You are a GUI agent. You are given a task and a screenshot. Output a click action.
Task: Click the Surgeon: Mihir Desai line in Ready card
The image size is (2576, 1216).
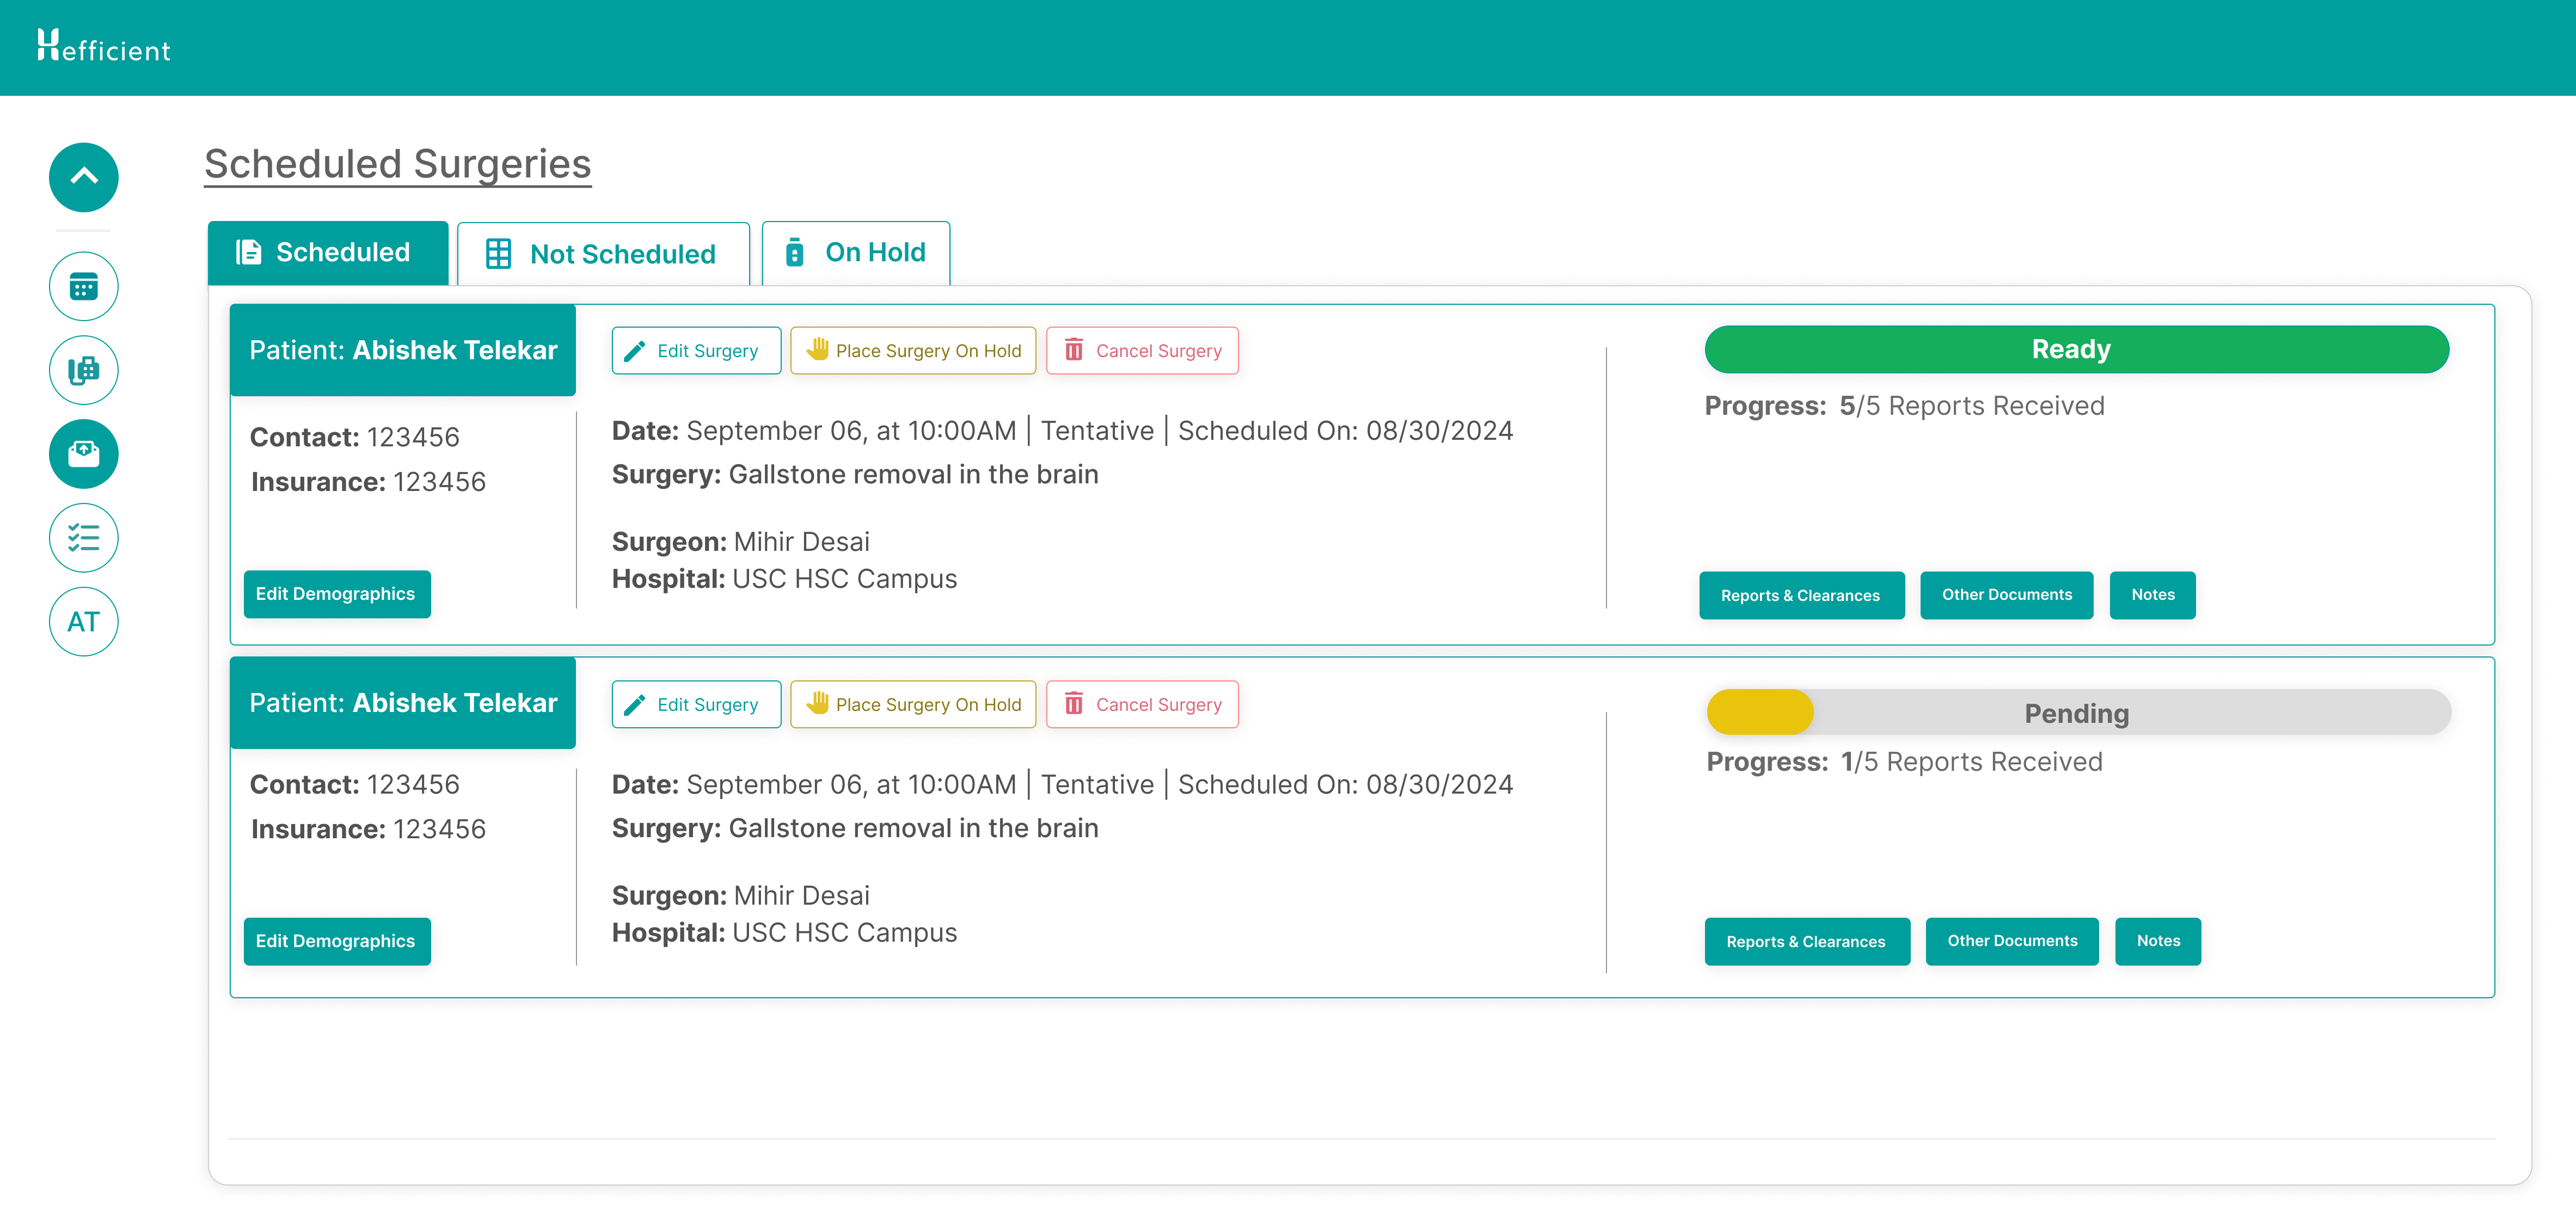(x=741, y=542)
